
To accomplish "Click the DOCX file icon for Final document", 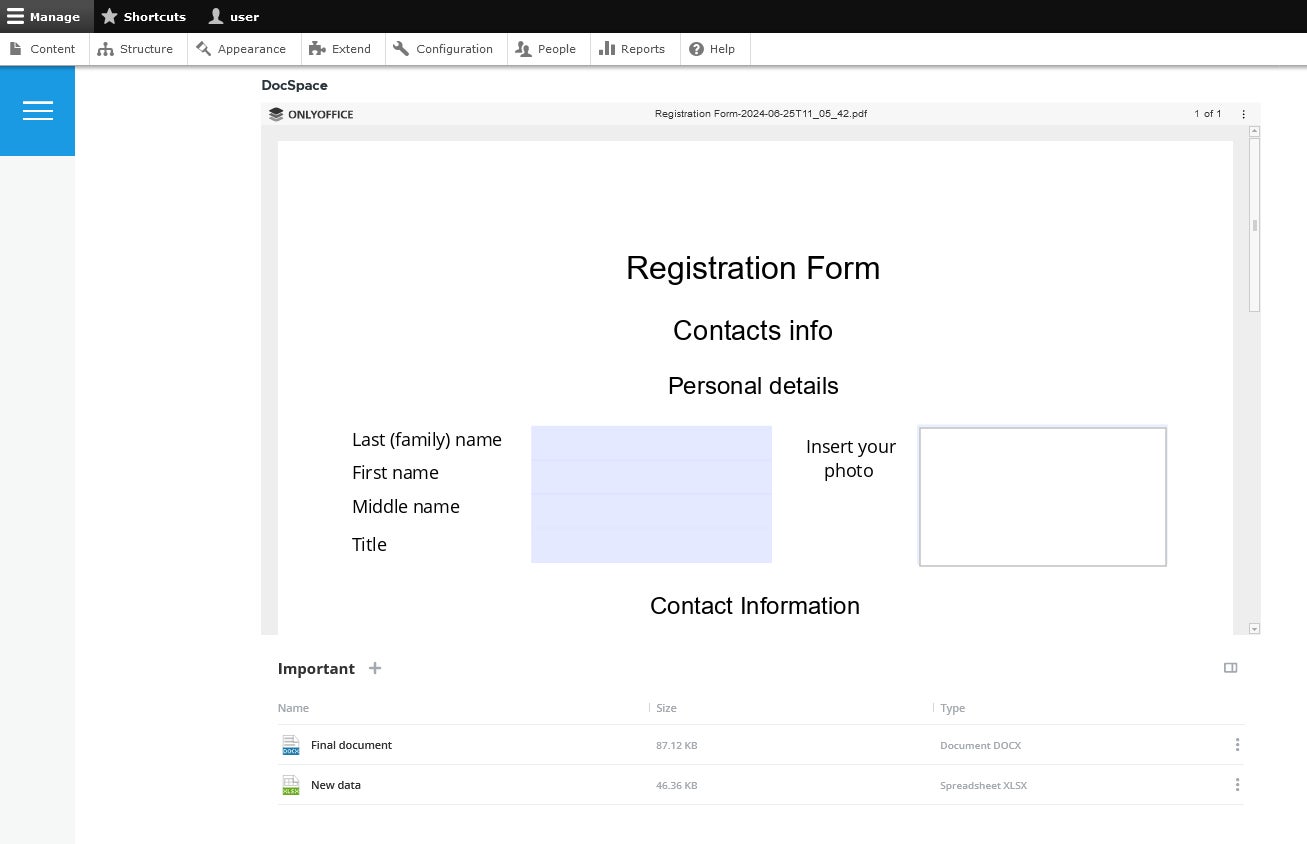I will [x=291, y=745].
